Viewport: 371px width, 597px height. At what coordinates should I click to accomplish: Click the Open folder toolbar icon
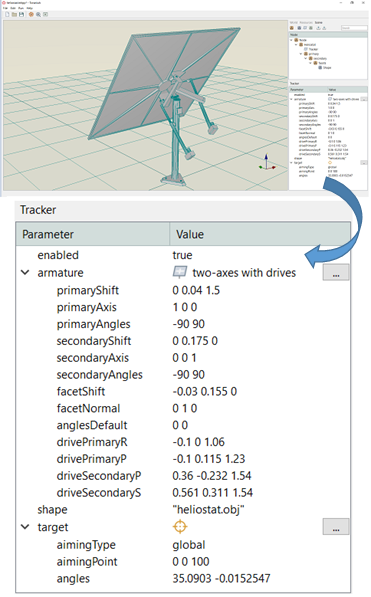click(x=14, y=14)
